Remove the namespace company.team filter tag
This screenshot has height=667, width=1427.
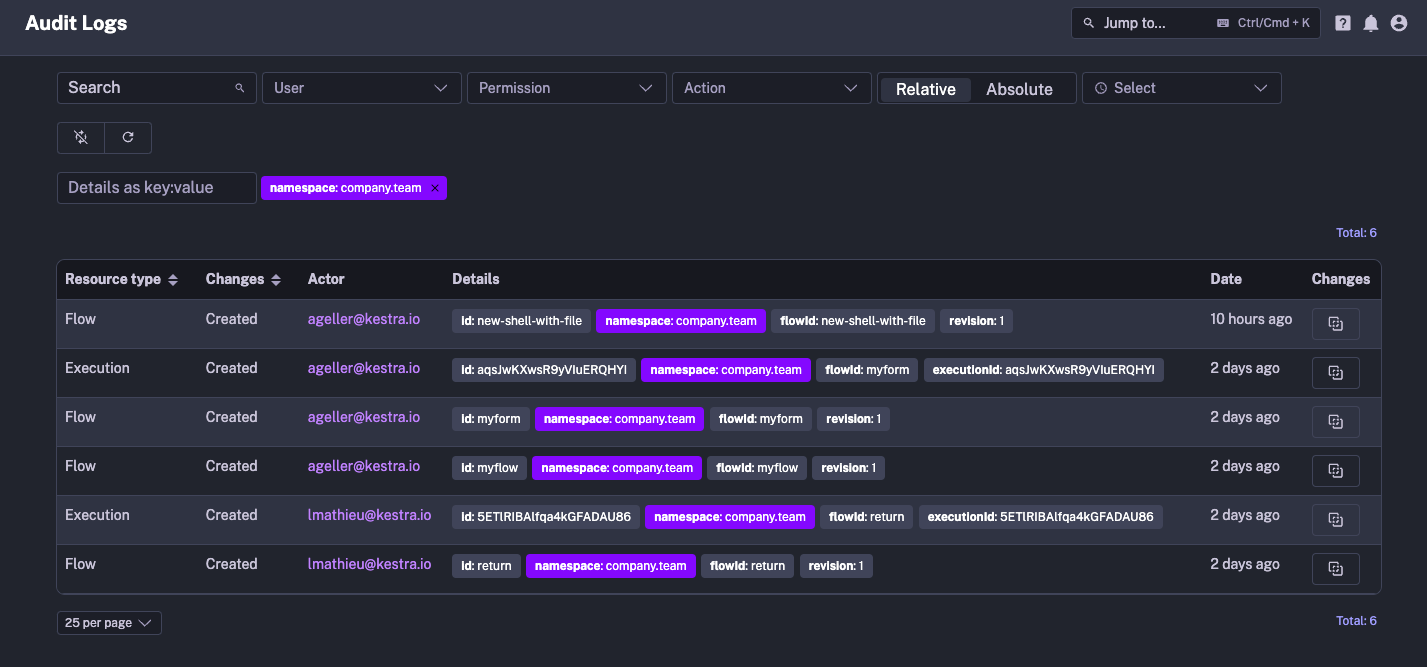(x=435, y=187)
